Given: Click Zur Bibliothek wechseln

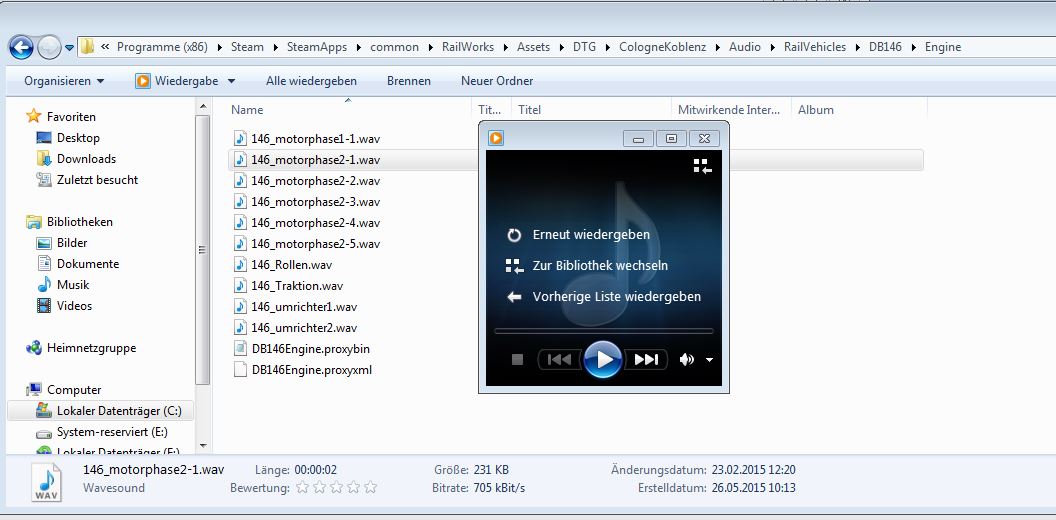Looking at the screenshot, I should click(x=600, y=265).
